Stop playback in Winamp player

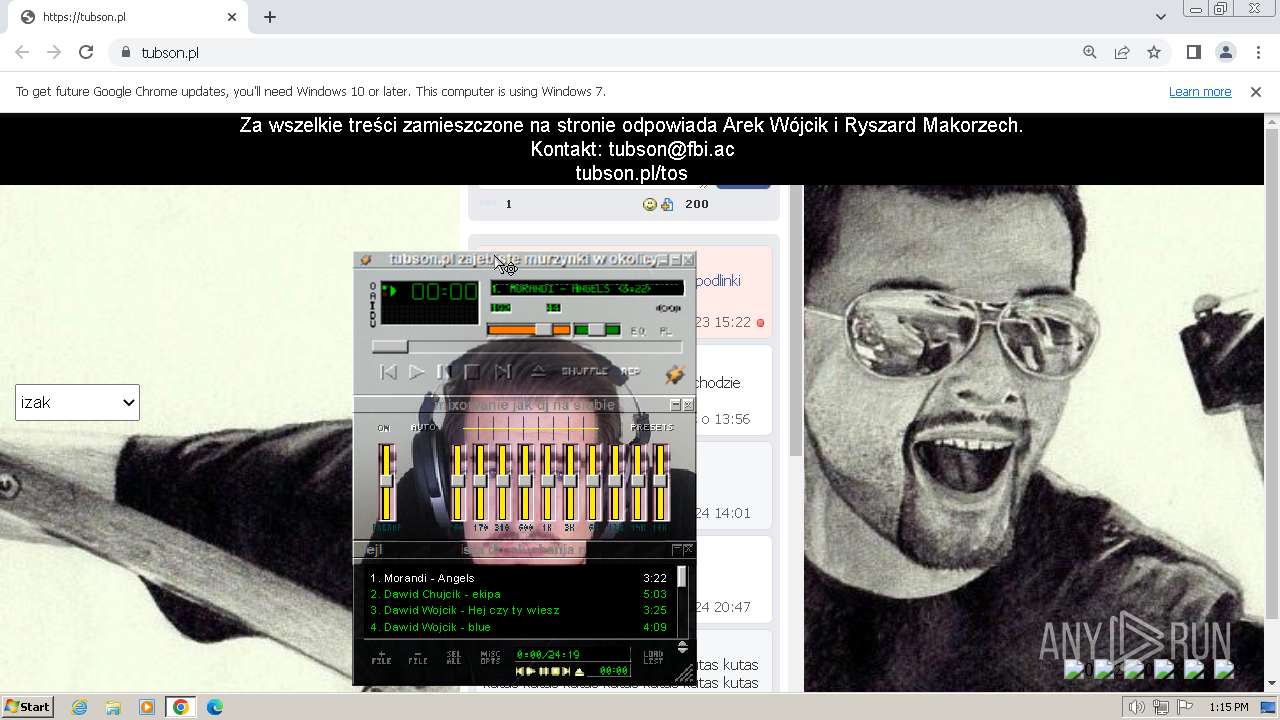coord(472,372)
